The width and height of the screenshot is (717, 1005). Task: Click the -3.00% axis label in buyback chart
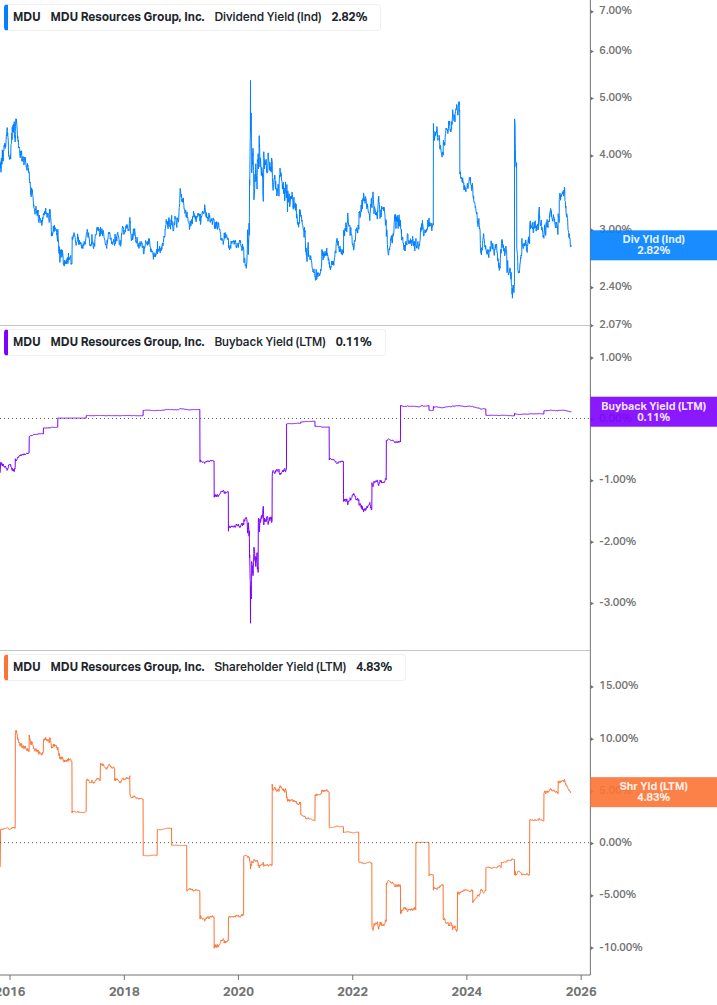tap(617, 602)
